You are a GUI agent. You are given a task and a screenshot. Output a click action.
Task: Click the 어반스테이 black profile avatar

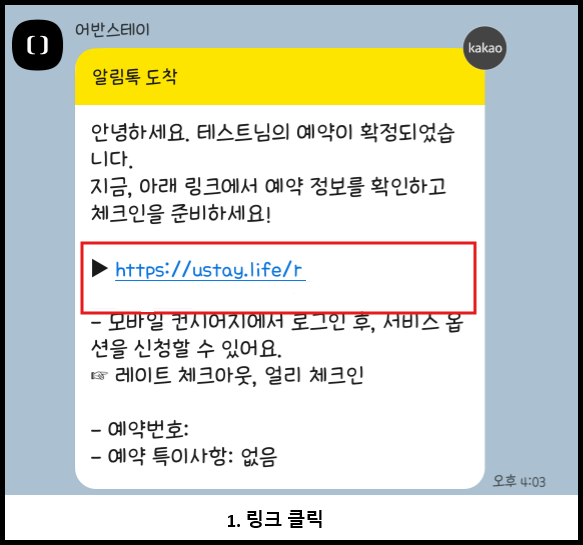pos(38,45)
